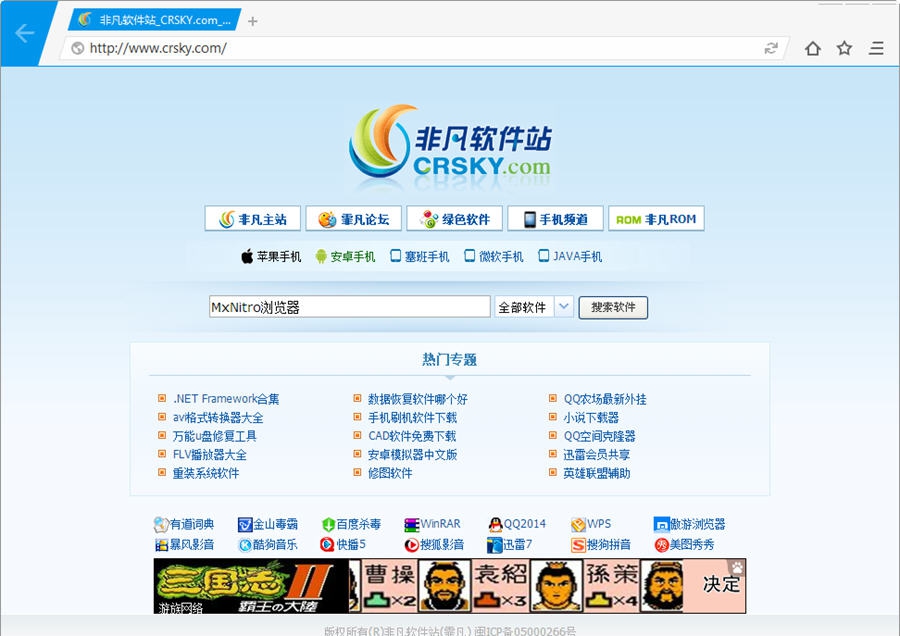Open 手机刷机软件下载 topic

[413, 417]
